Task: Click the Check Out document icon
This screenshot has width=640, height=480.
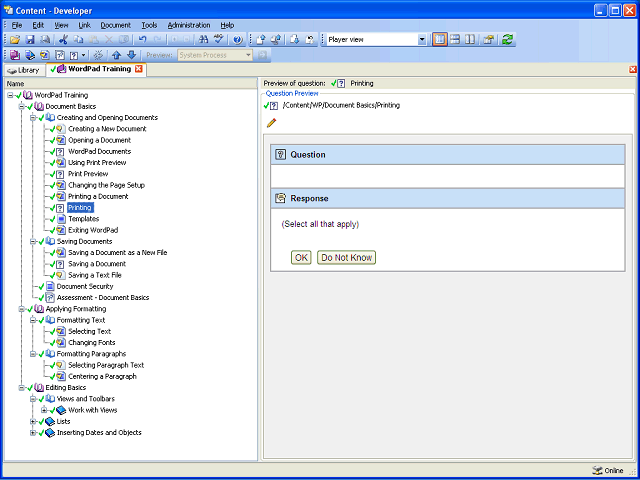Action: coord(295,40)
